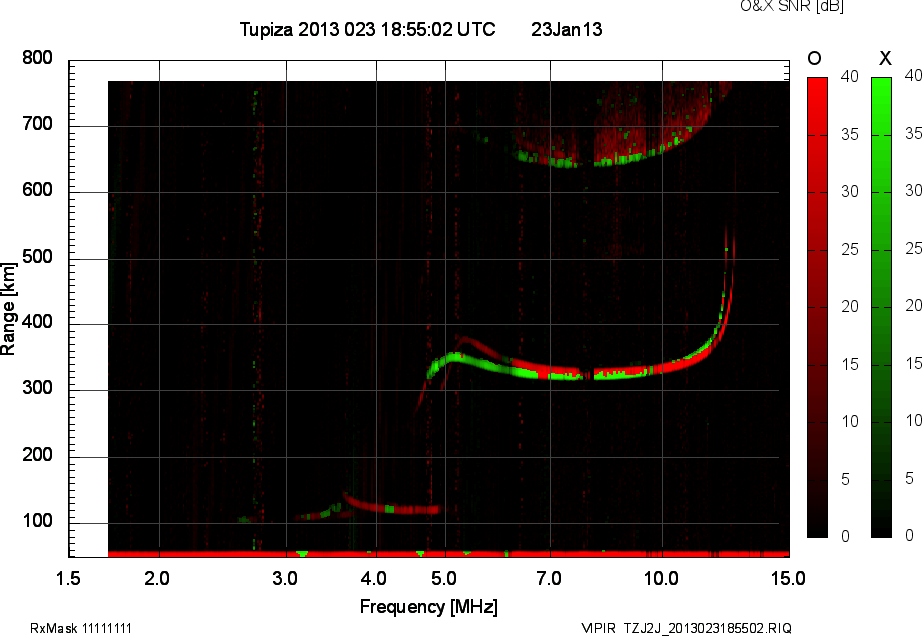This screenshot has width=922, height=636.
Task: Click the 'O&X SNR [dB]' heading
Action: tap(791, 6)
